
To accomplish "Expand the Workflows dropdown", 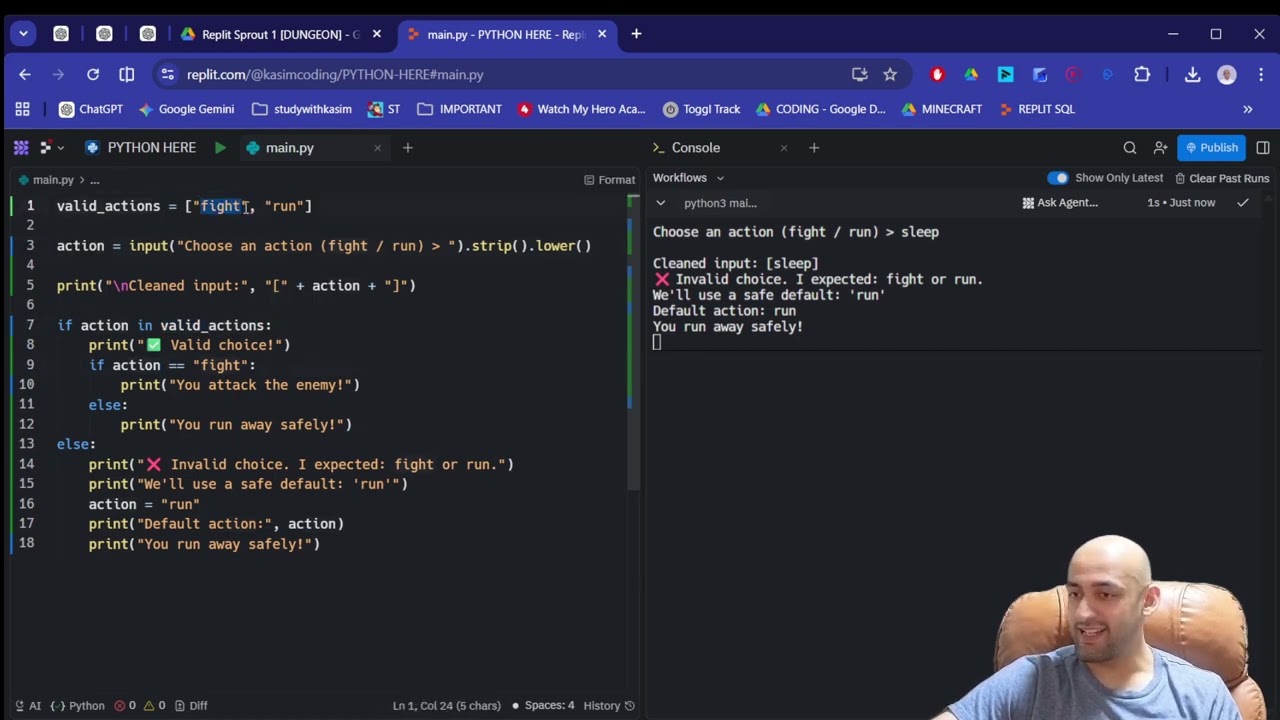I will pos(689,178).
